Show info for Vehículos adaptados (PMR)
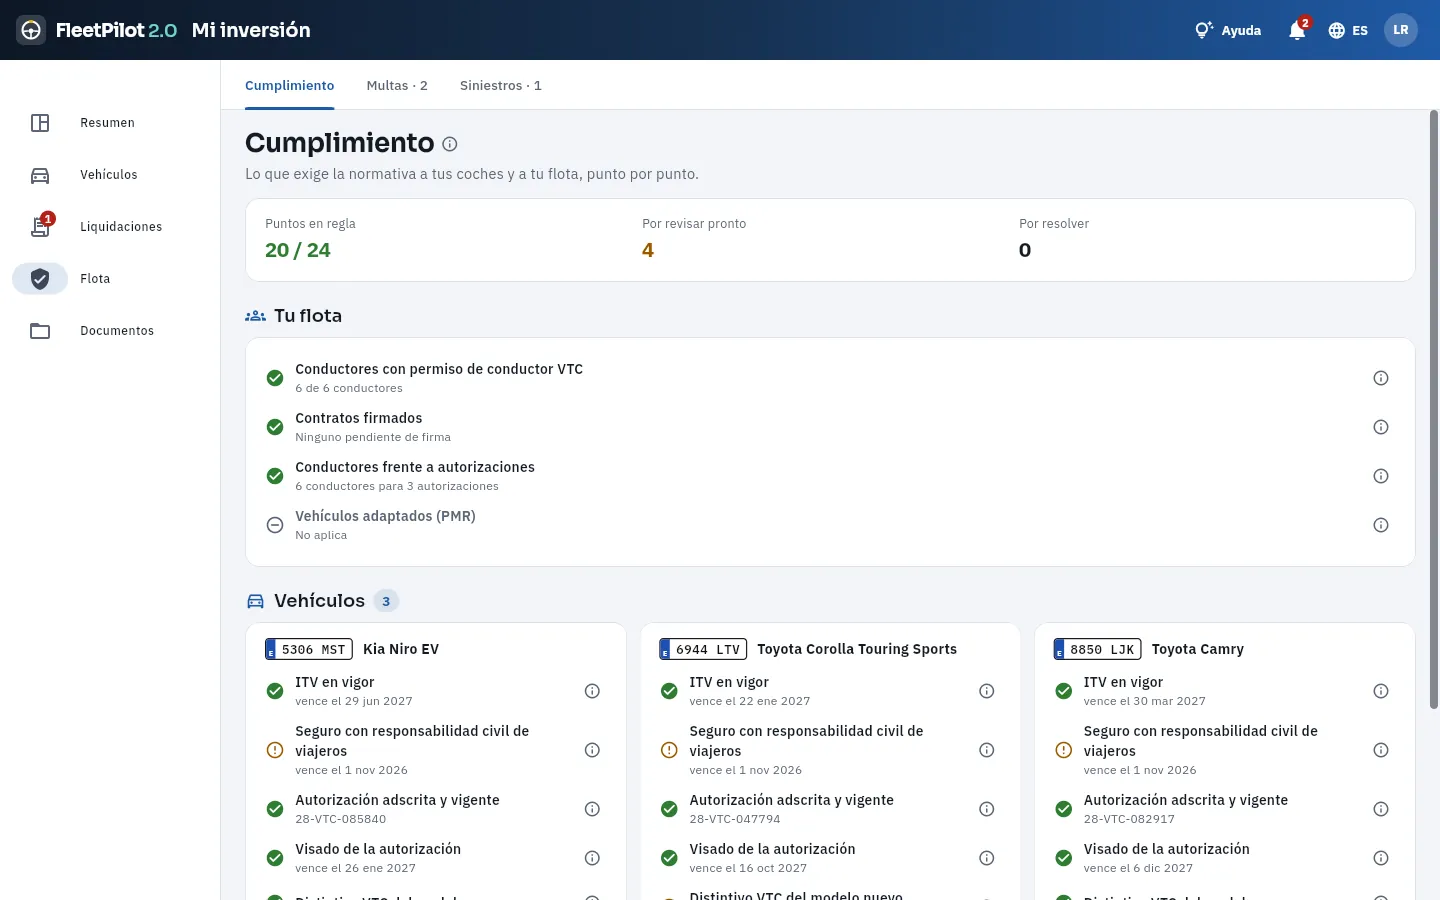This screenshot has width=1440, height=900. (x=1381, y=525)
